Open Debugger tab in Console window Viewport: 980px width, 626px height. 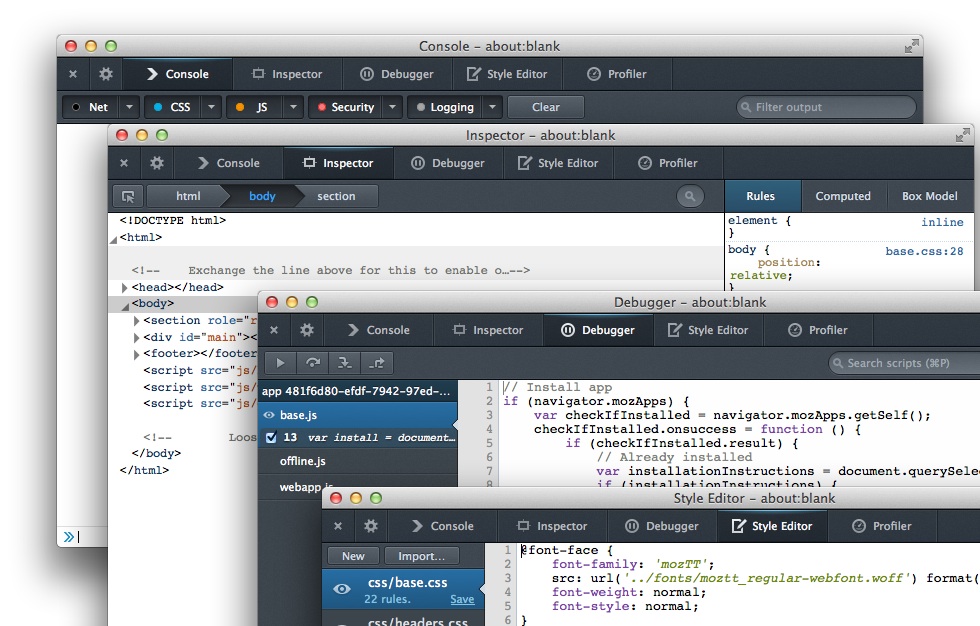[x=397, y=74]
